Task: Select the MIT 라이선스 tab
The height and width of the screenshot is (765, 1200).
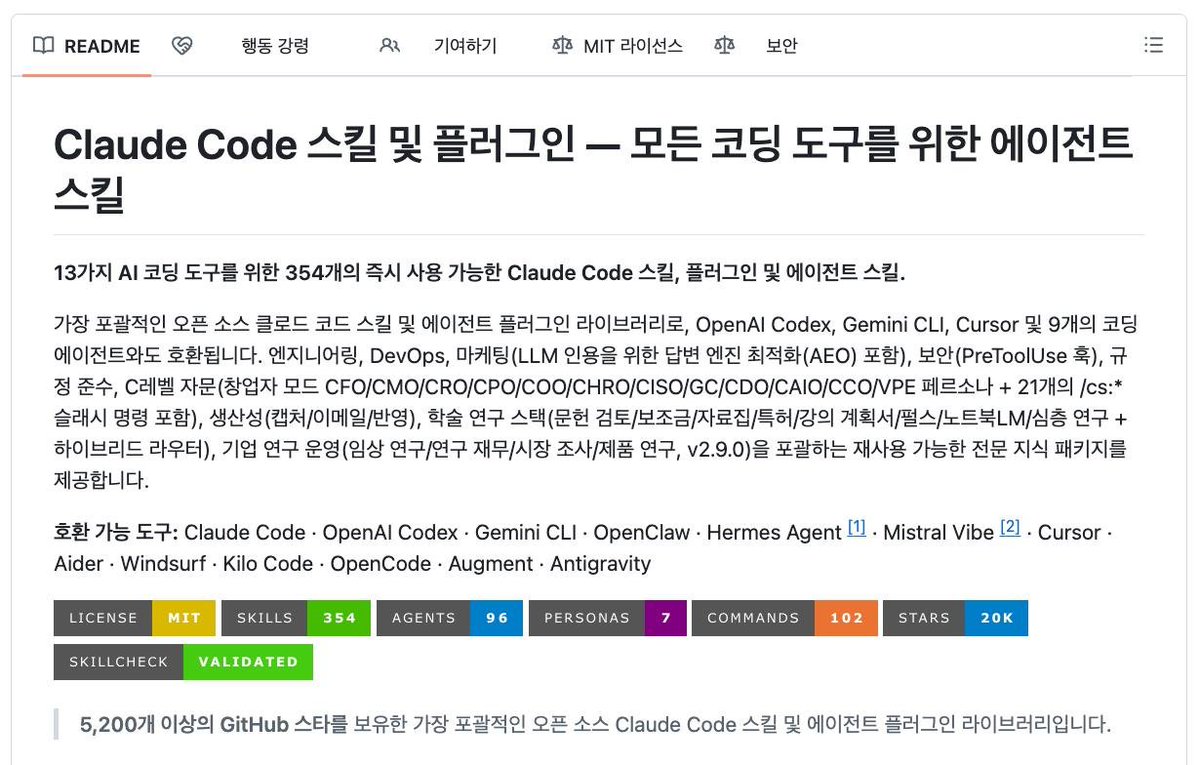Action: point(617,45)
